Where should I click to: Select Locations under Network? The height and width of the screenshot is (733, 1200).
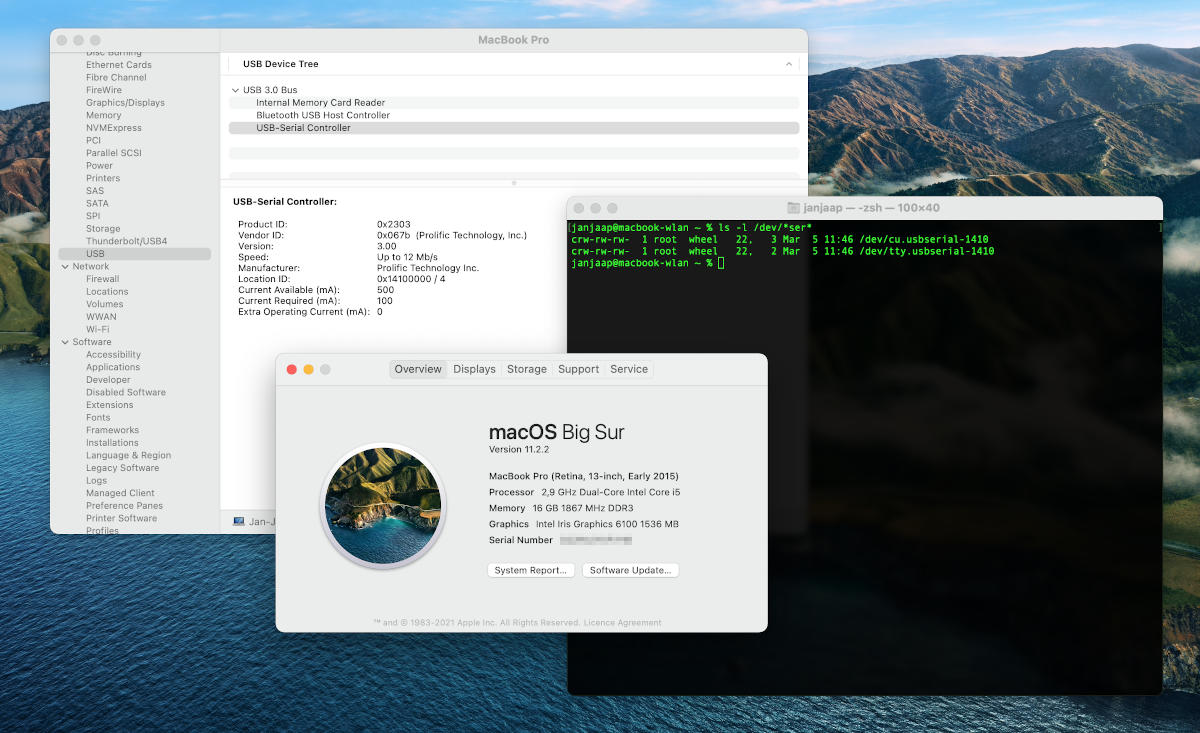tap(107, 292)
